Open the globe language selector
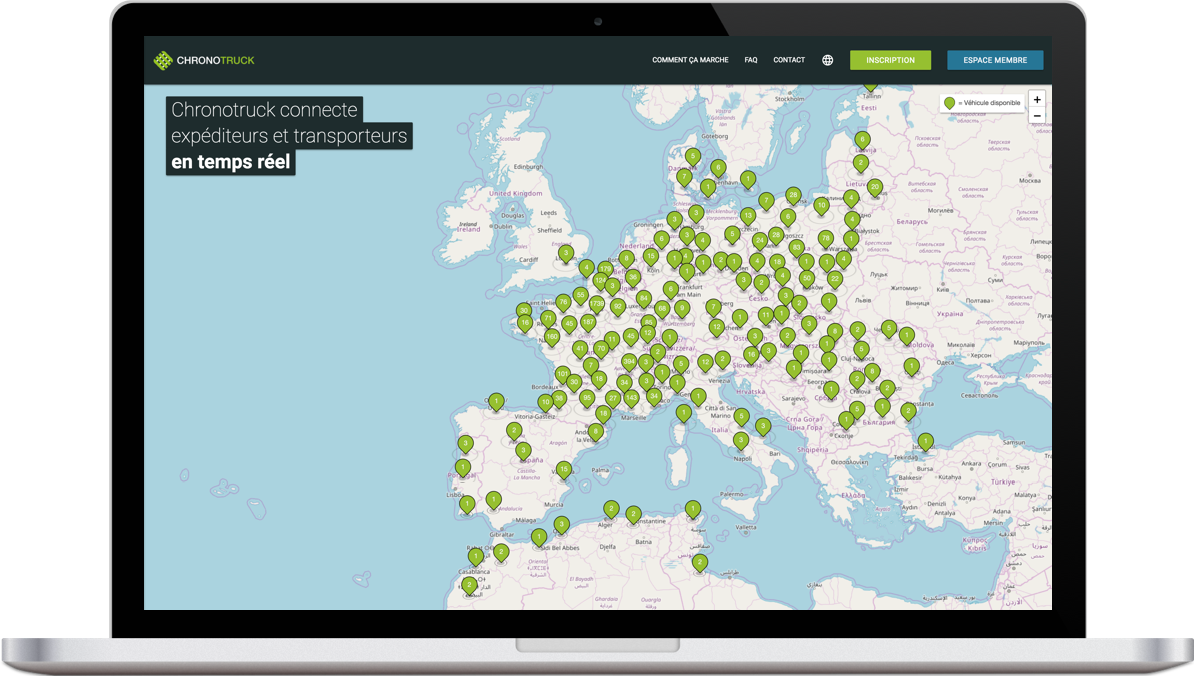Viewport: 1194px width, 676px height. click(827, 60)
